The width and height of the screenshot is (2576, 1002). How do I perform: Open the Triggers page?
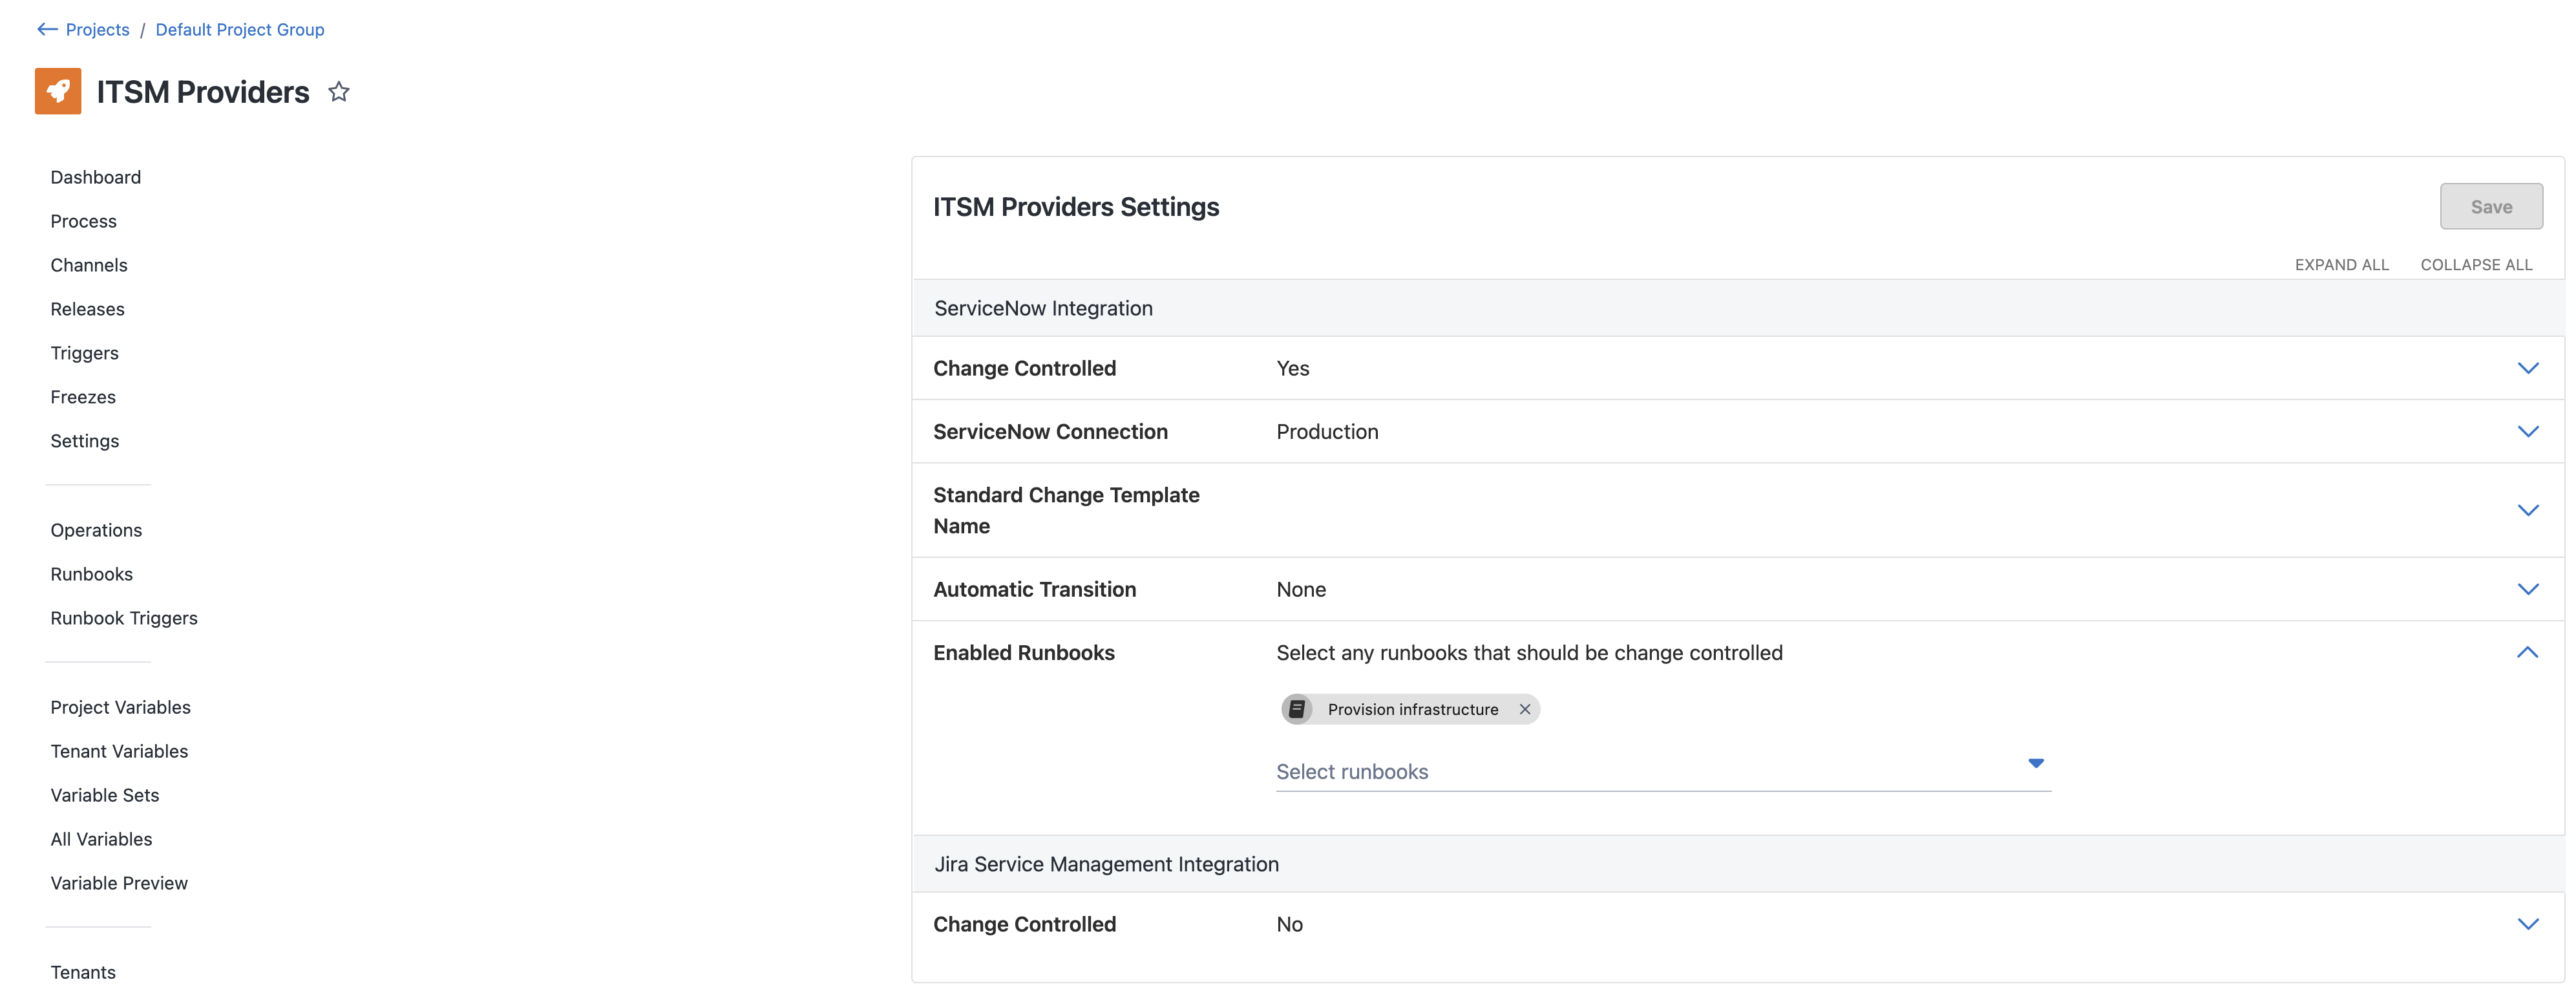[85, 353]
